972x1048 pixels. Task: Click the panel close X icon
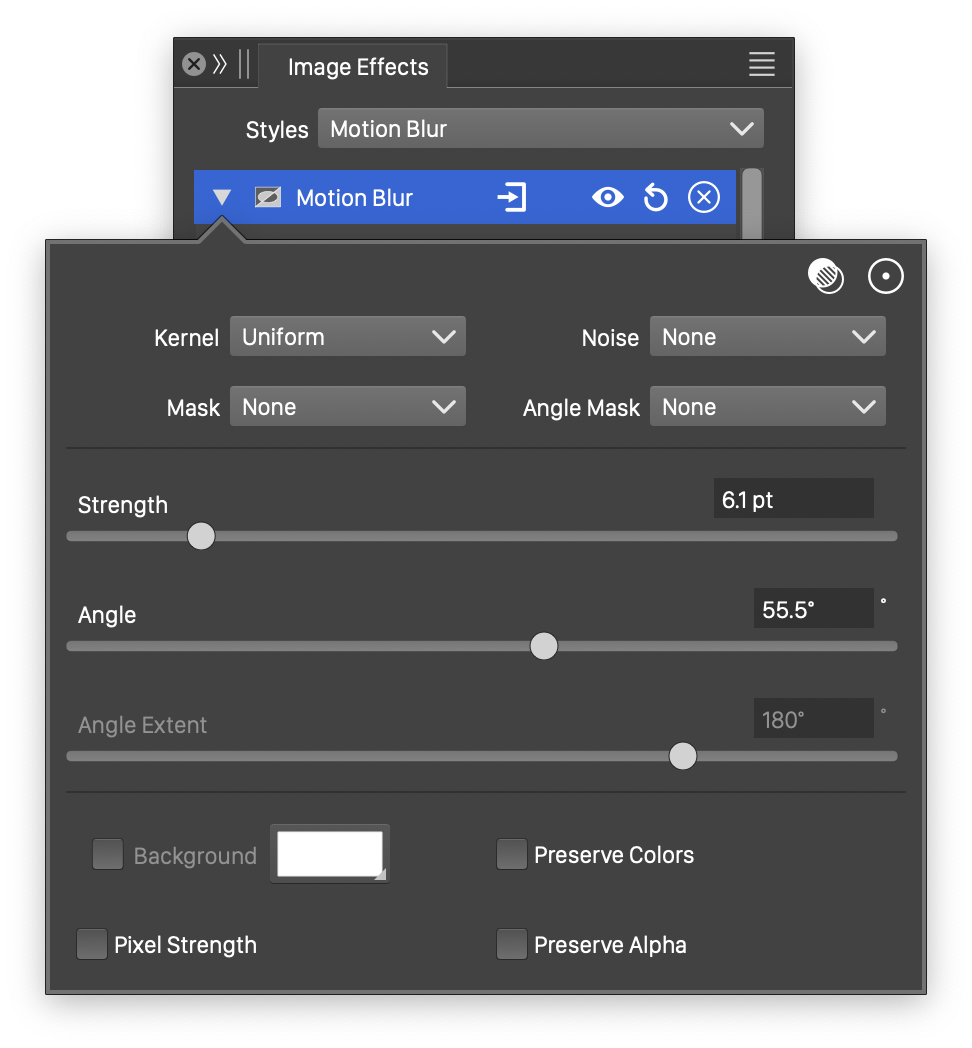pos(193,65)
